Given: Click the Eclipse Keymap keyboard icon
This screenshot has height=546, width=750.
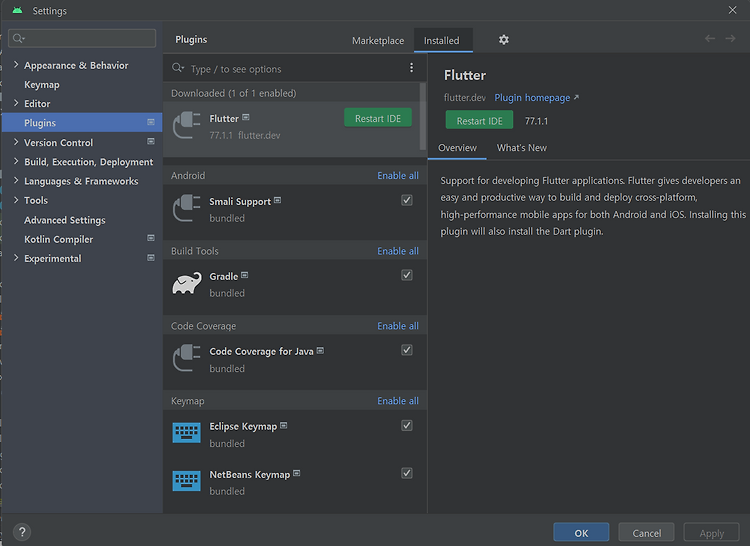Looking at the screenshot, I should (x=187, y=433).
